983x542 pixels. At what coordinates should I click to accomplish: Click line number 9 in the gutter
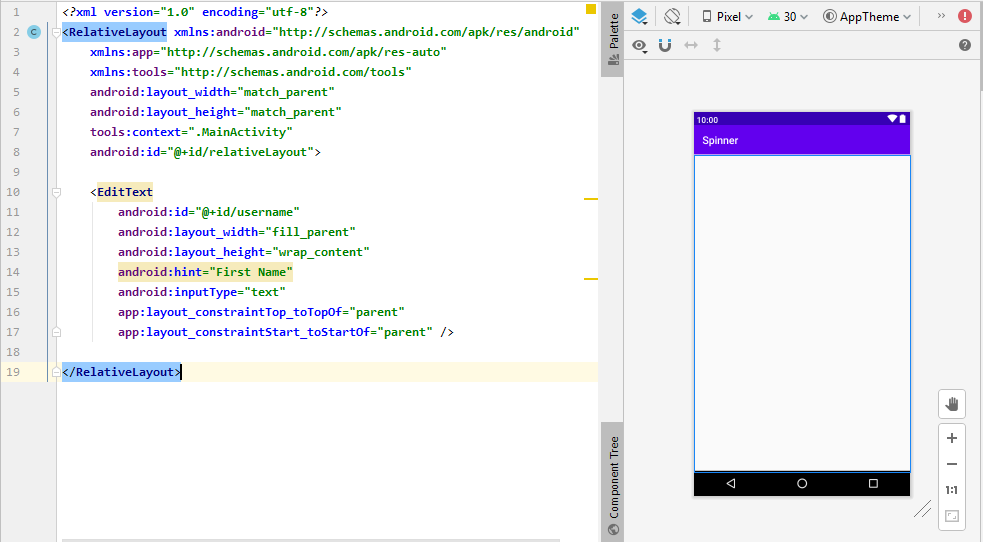click(16, 172)
